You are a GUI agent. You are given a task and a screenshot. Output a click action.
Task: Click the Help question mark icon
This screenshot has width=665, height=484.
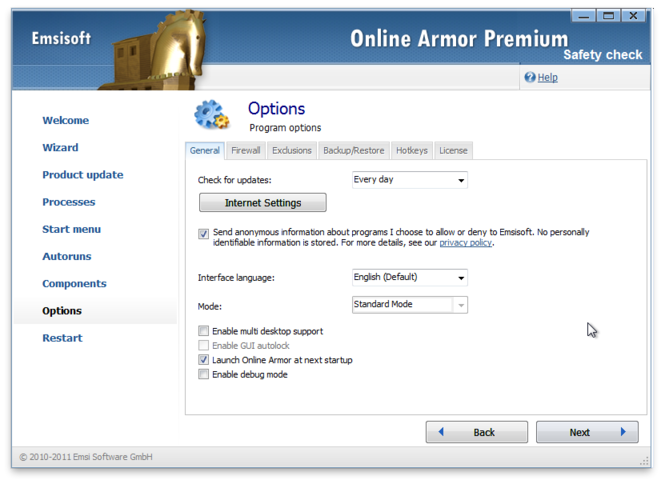(530, 77)
